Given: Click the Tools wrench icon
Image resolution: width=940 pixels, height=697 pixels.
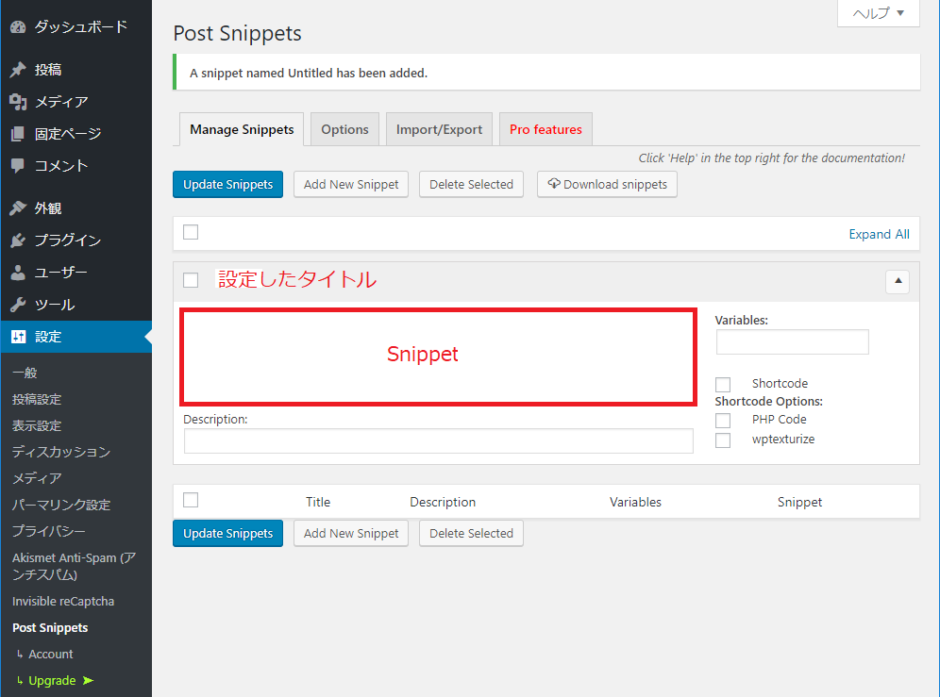Looking at the screenshot, I should click(17, 305).
